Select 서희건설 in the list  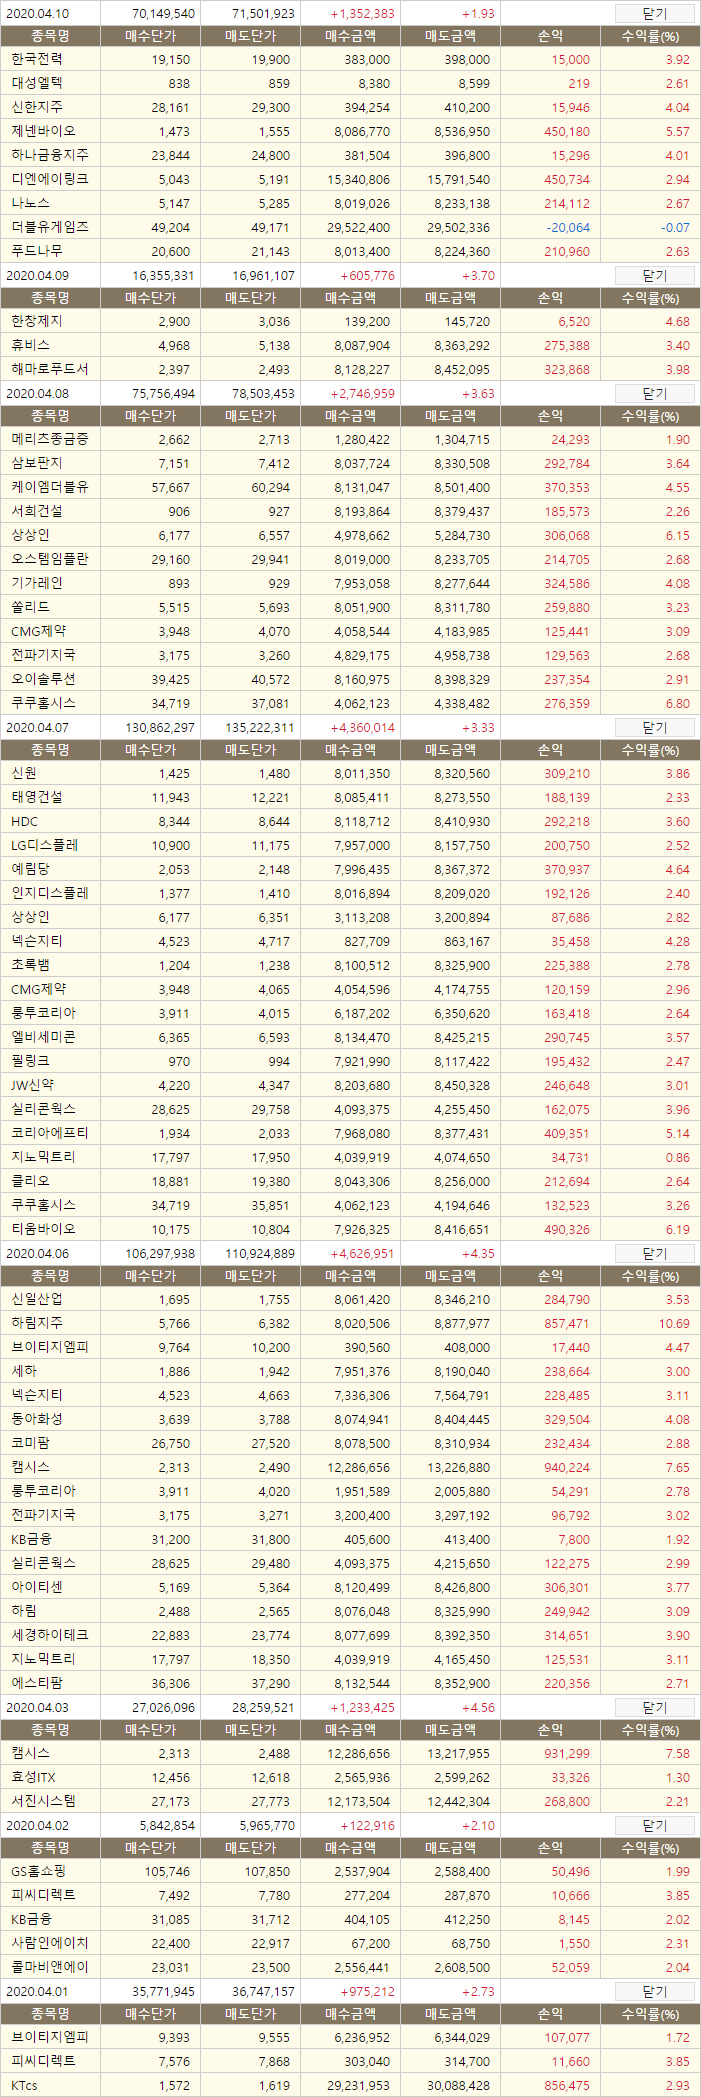(x=36, y=511)
